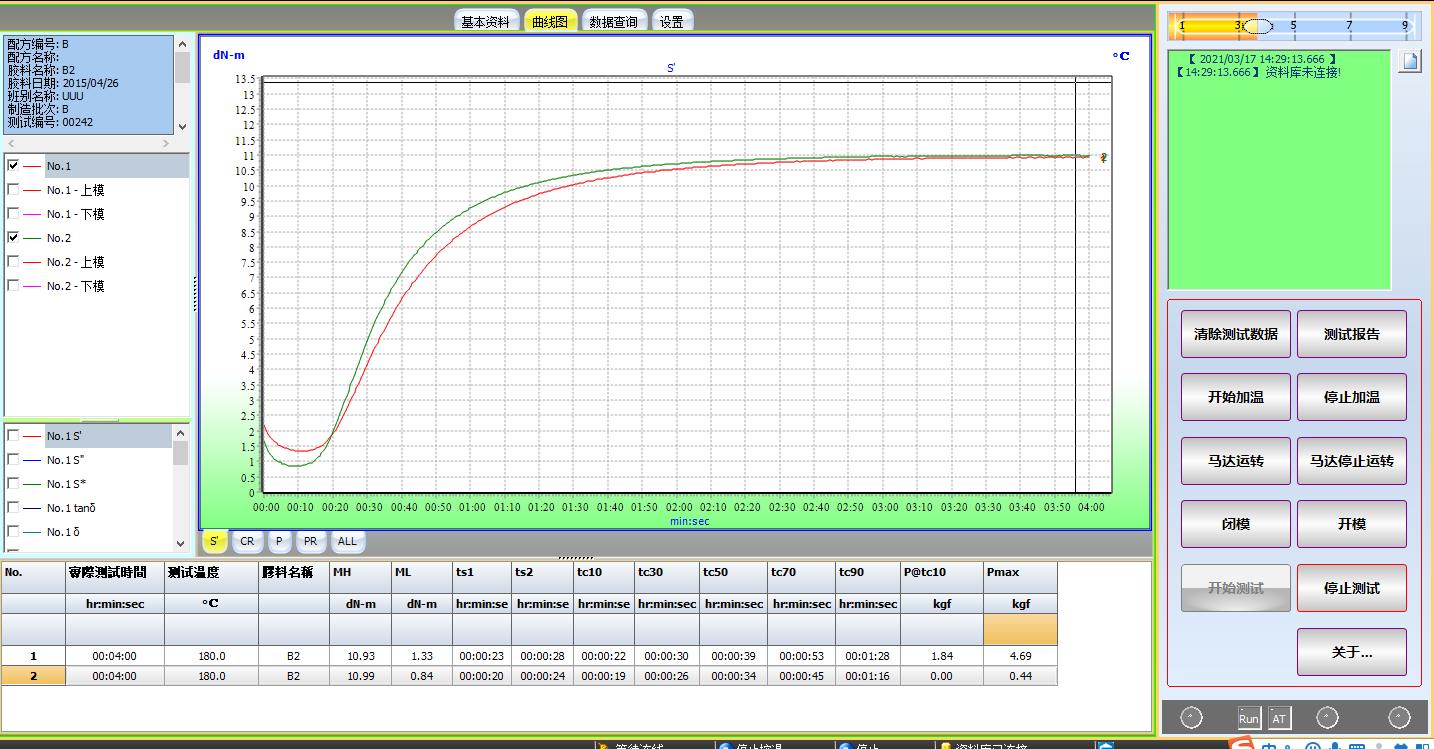
Task: Open the 关于... about dialog
Action: [1352, 652]
